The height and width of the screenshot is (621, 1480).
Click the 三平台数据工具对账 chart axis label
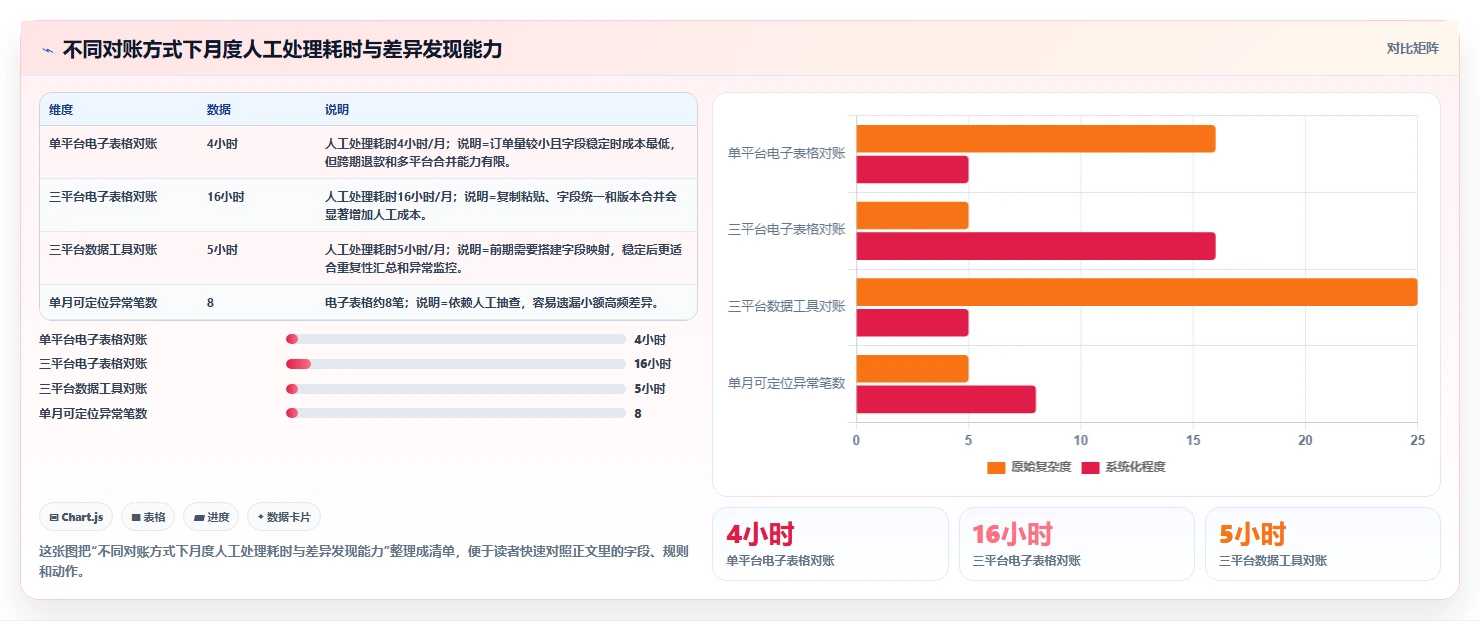787,306
